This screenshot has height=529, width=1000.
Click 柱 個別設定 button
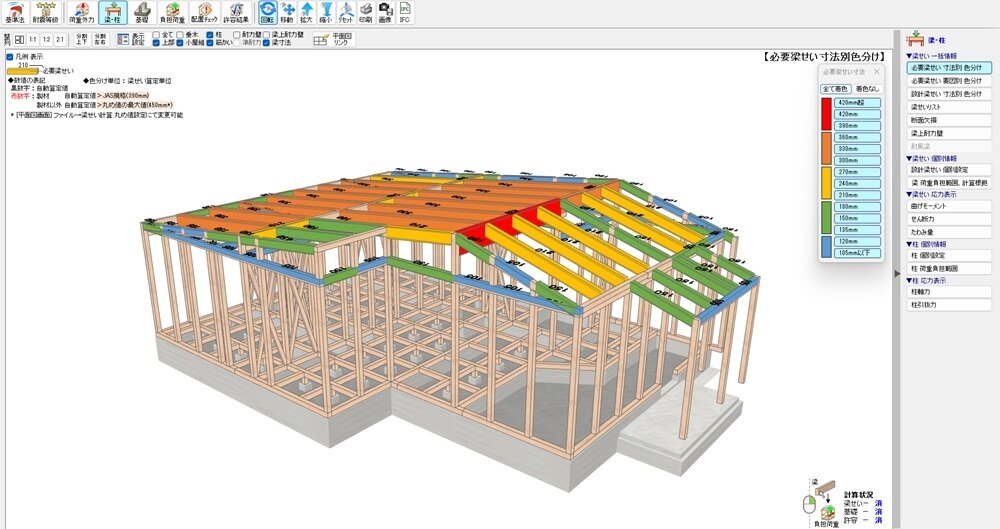949,255
